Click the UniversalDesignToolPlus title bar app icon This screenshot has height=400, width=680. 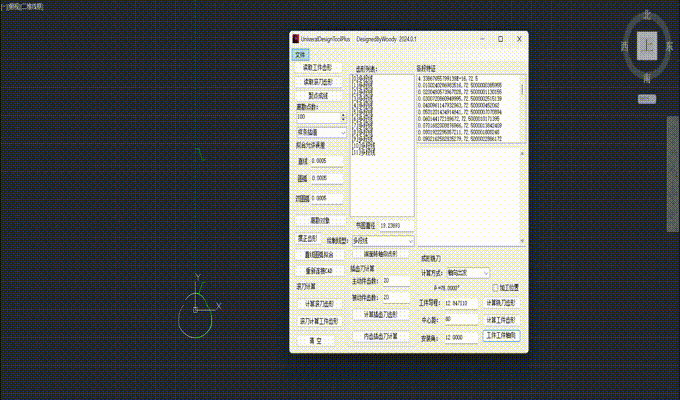coord(296,39)
